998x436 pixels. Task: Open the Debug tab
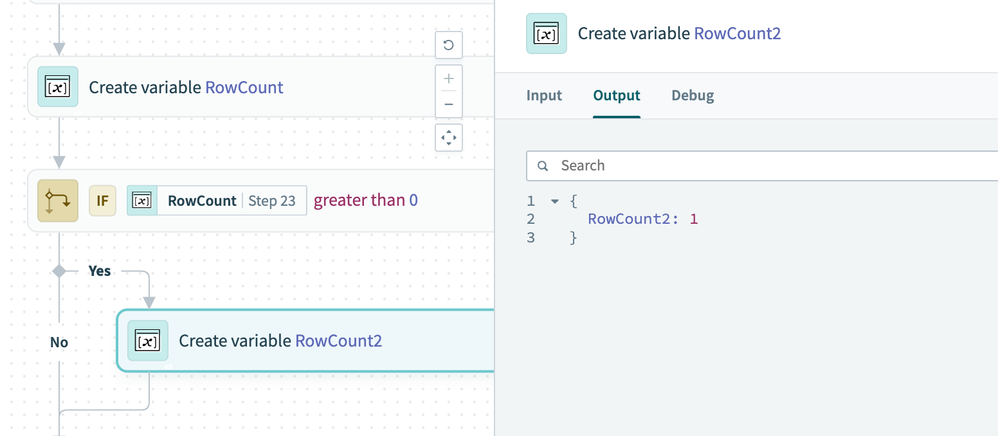click(x=692, y=96)
